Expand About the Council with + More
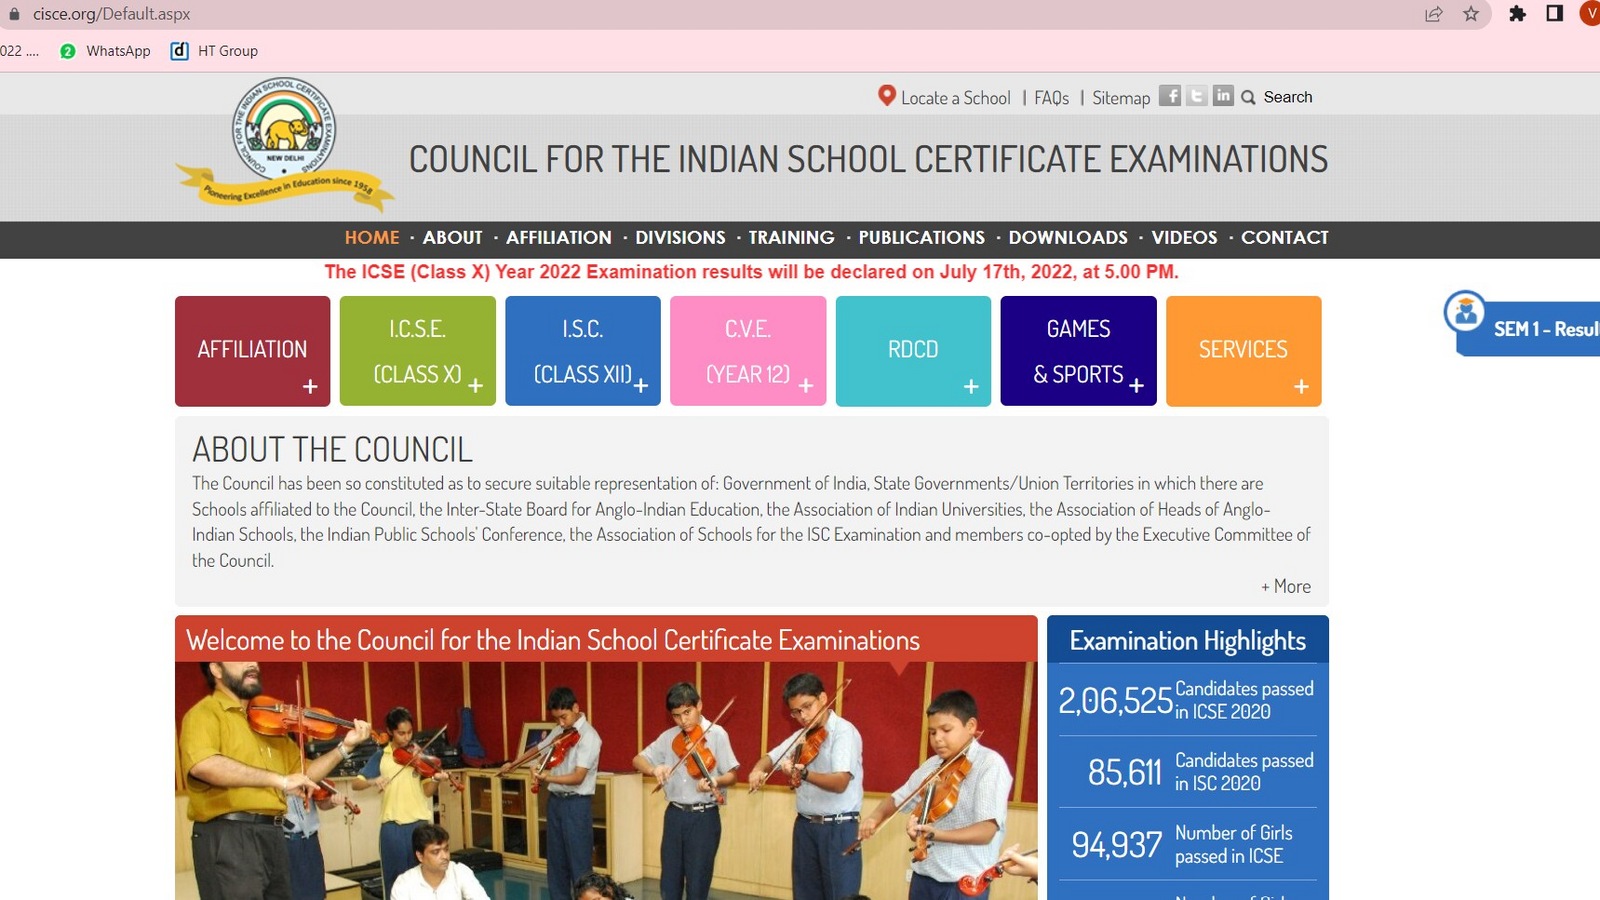Screen dimensions: 1600x900 pyautogui.click(x=1286, y=587)
